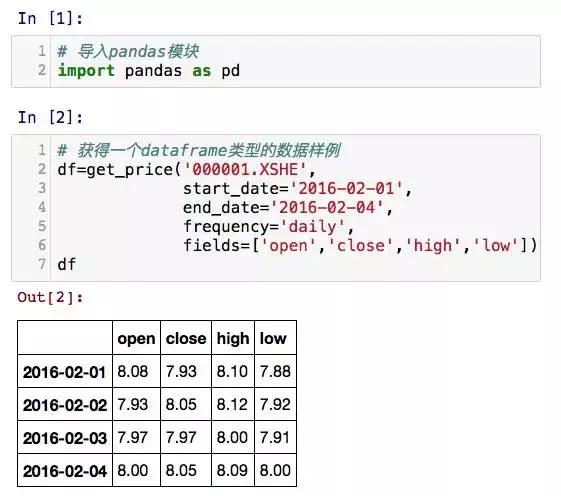Click line number 2 in cell 1

click(42, 69)
